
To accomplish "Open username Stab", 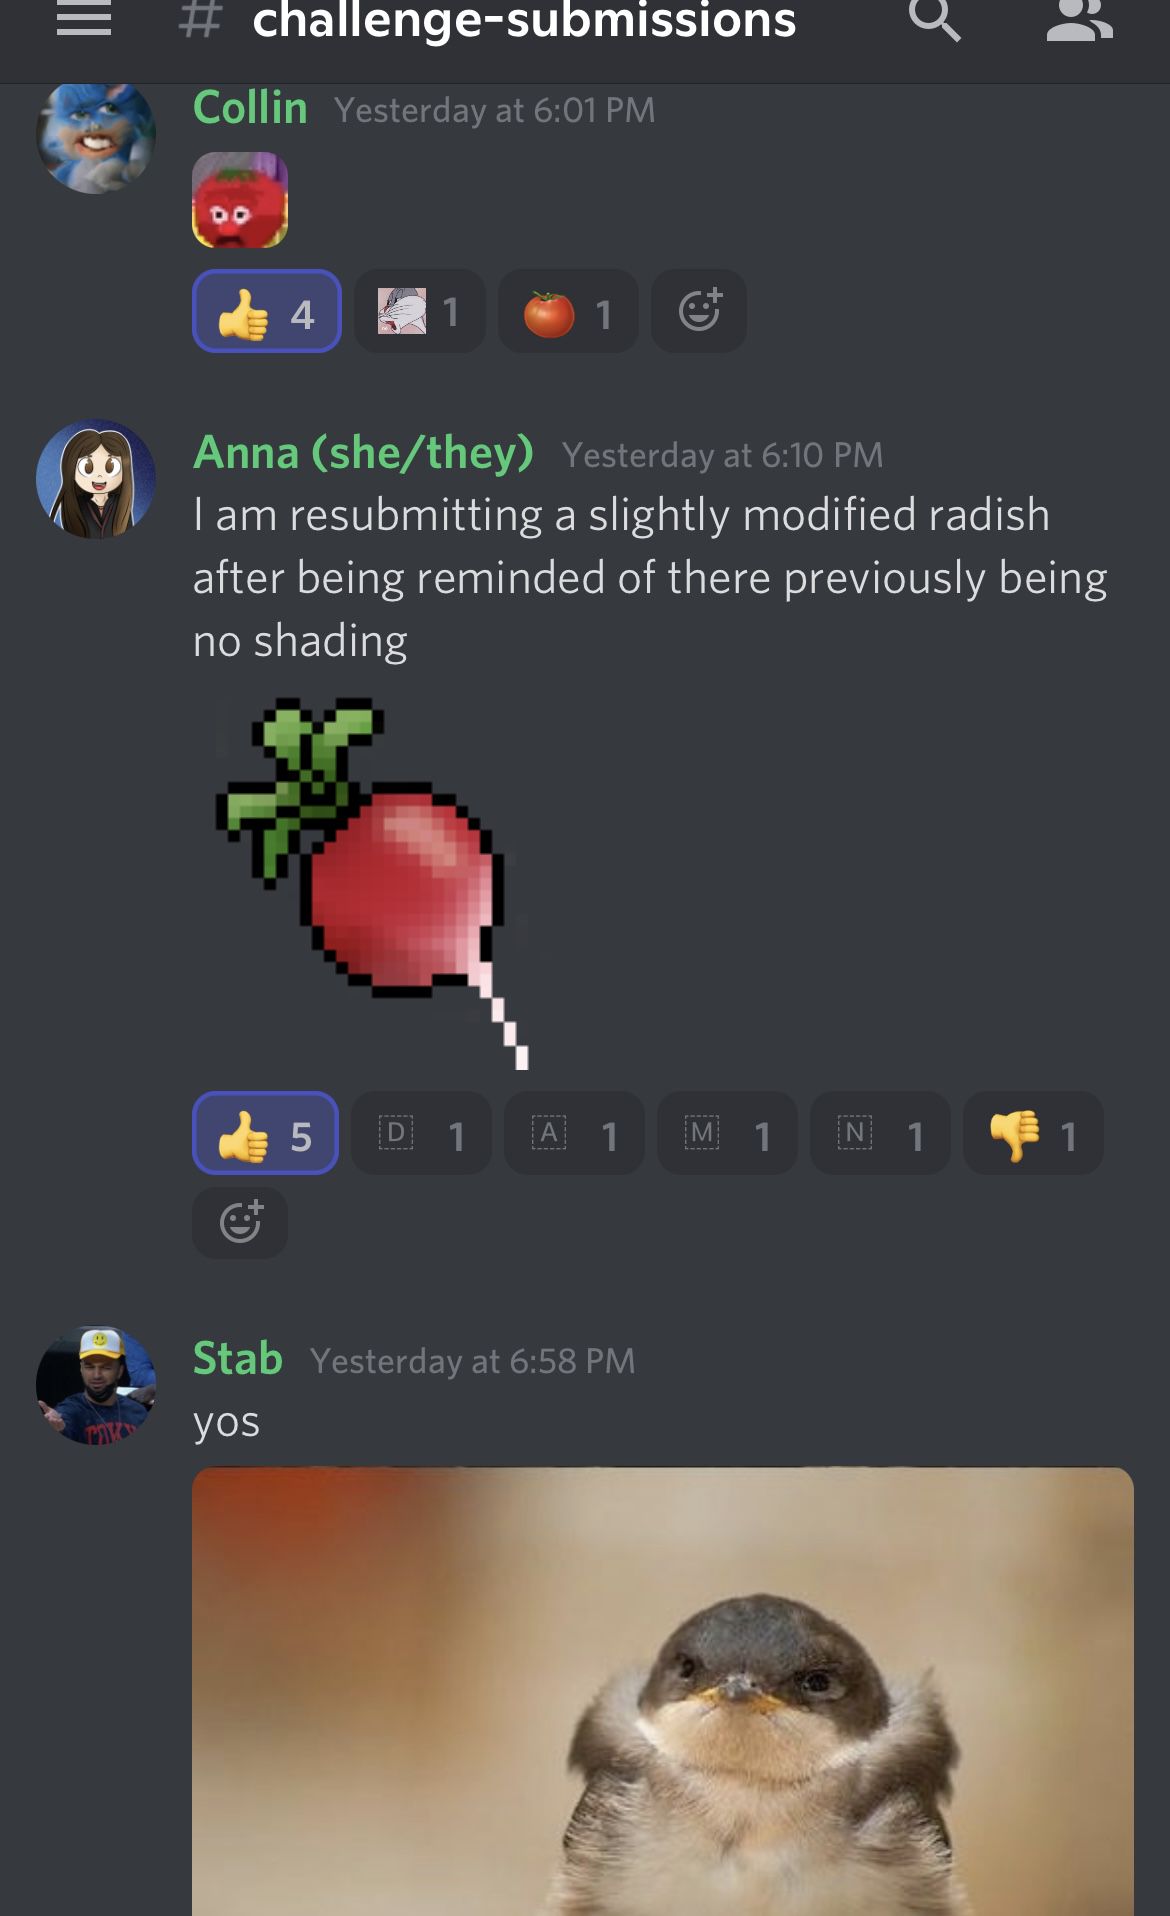I will 238,1359.
